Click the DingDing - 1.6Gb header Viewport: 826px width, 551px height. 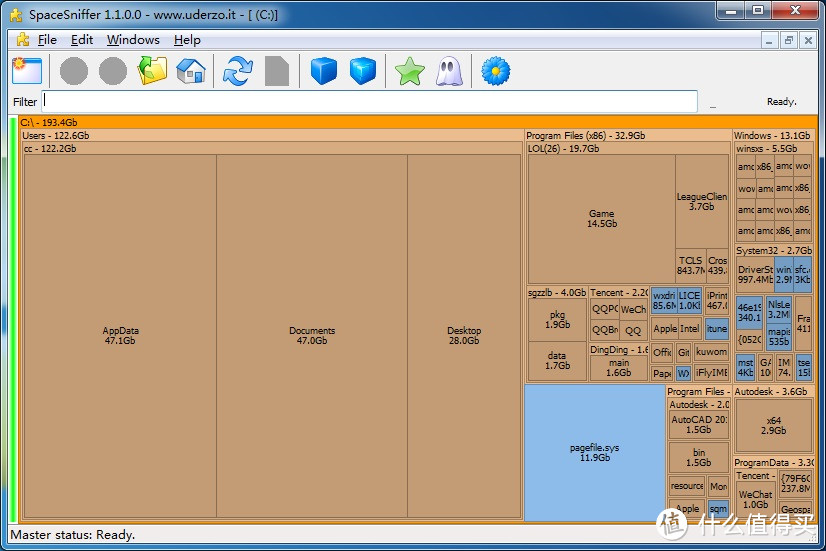coord(618,350)
